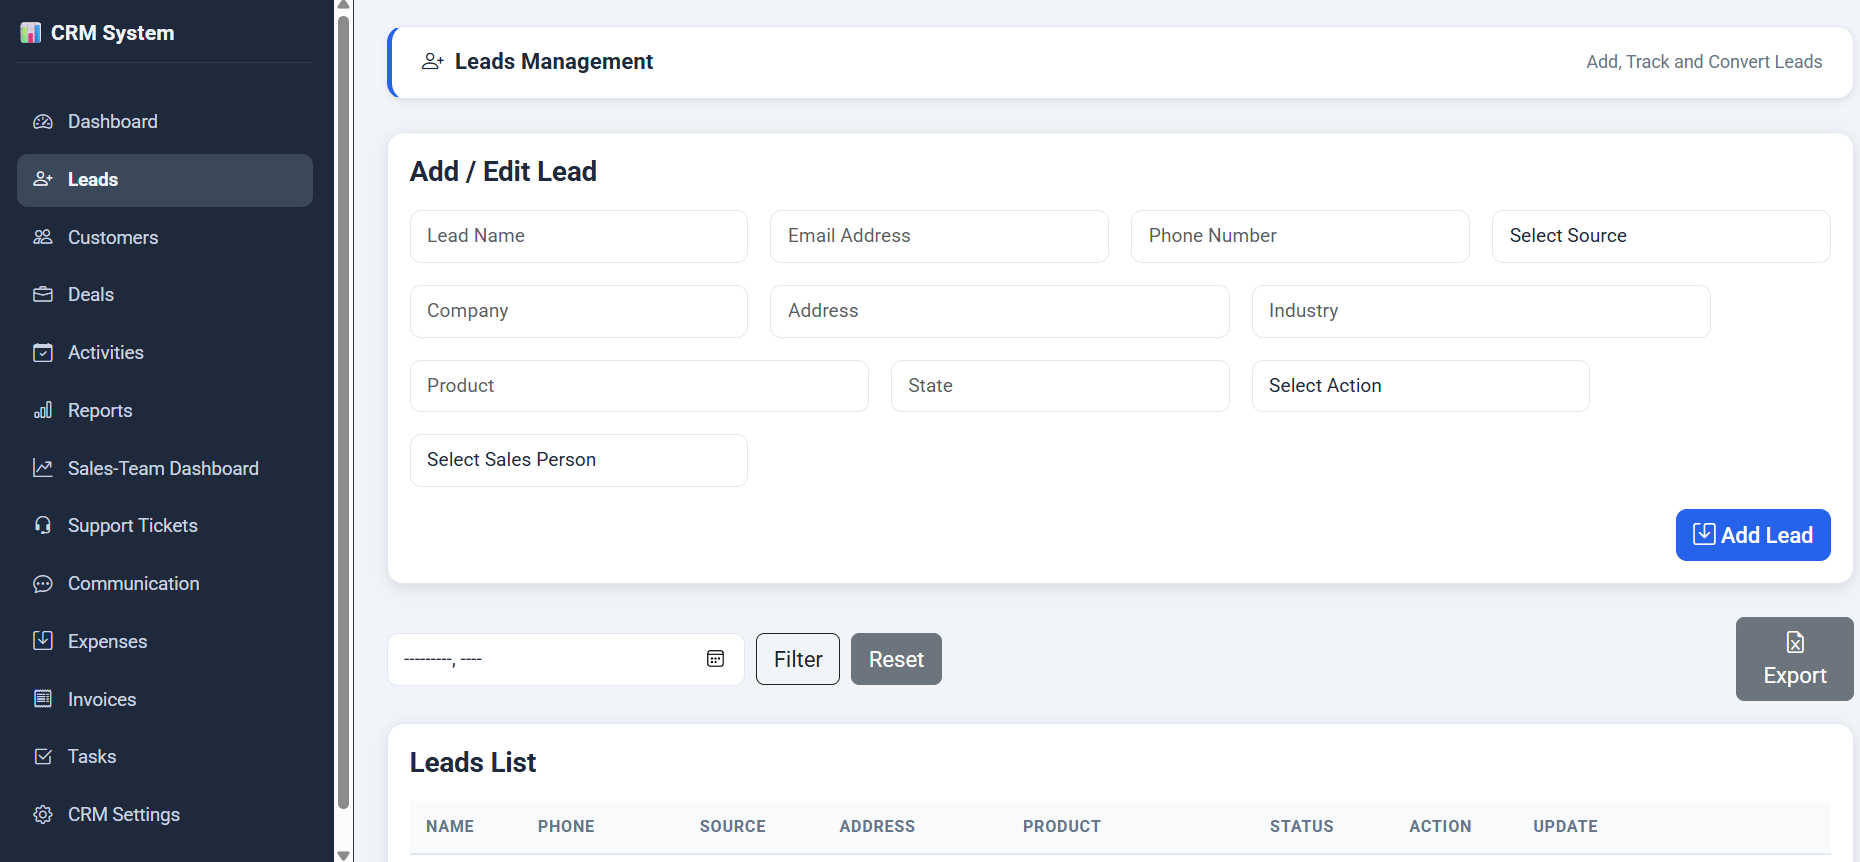
Task: Click the Expenses download-box icon
Action: 43,640
